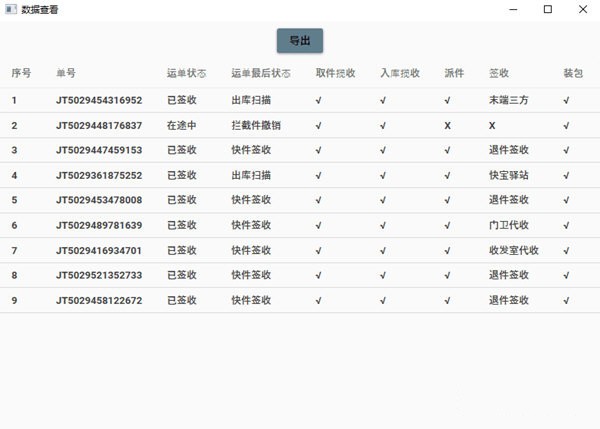
Task: Click 取件揽收 checkmark in row JT5029454316952
Action: pos(318,100)
